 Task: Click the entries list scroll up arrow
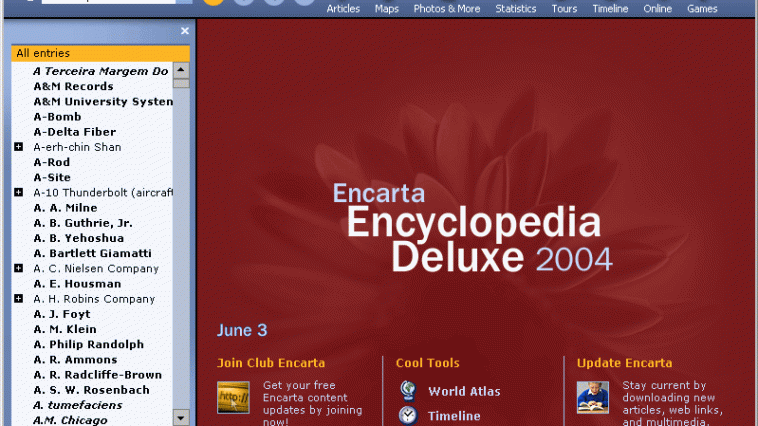pyautogui.click(x=181, y=70)
